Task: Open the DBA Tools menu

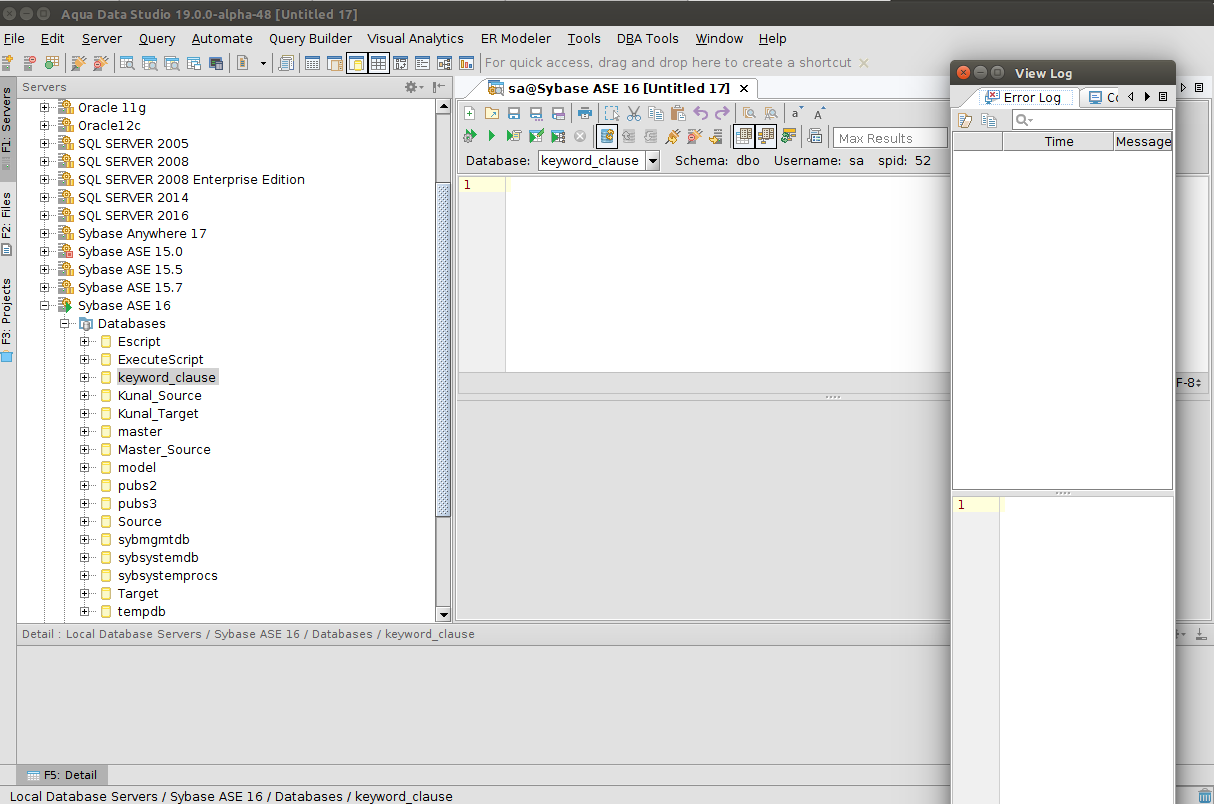Action: (647, 38)
